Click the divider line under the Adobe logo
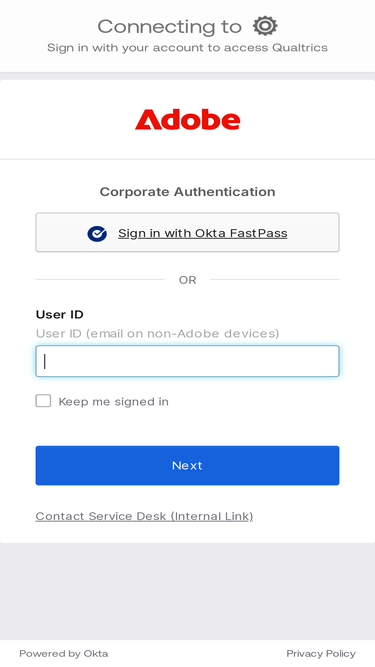The width and height of the screenshot is (375, 667). 188,160
